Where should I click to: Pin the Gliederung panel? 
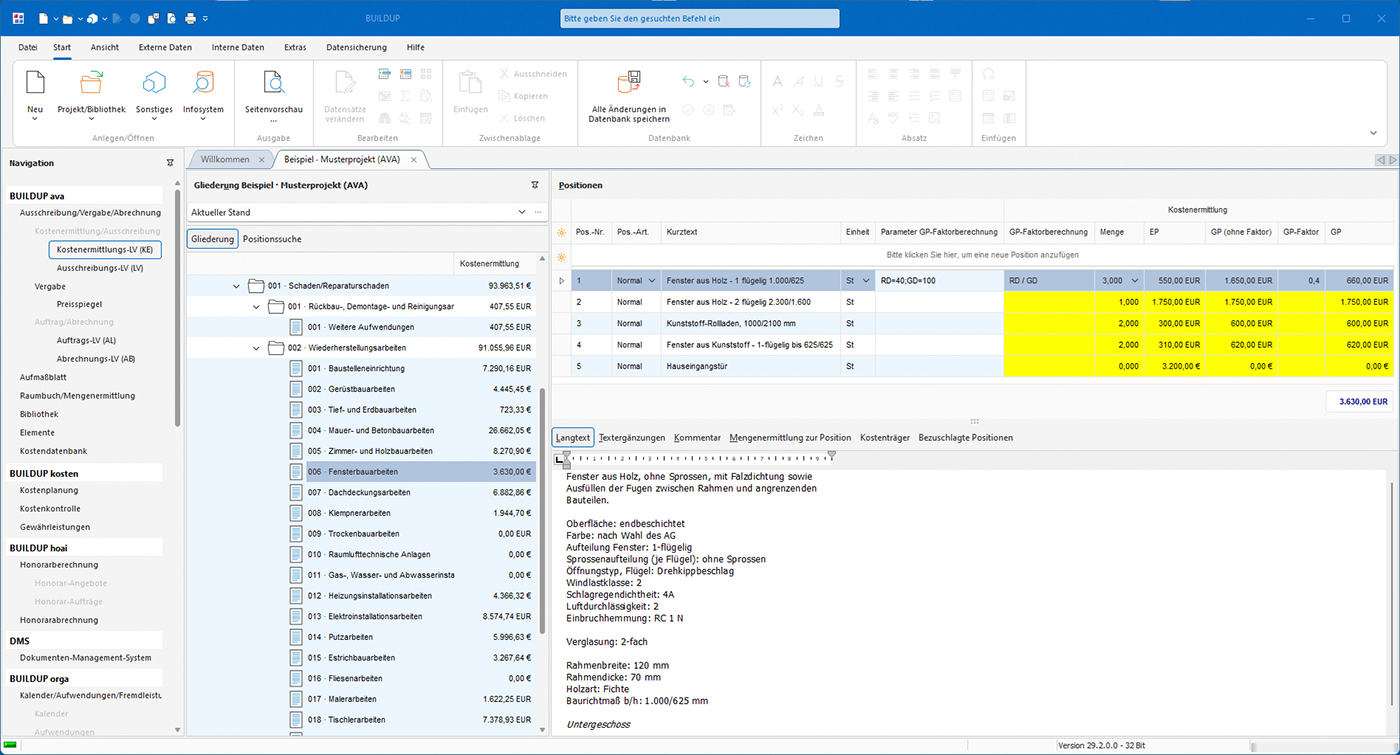click(534, 185)
